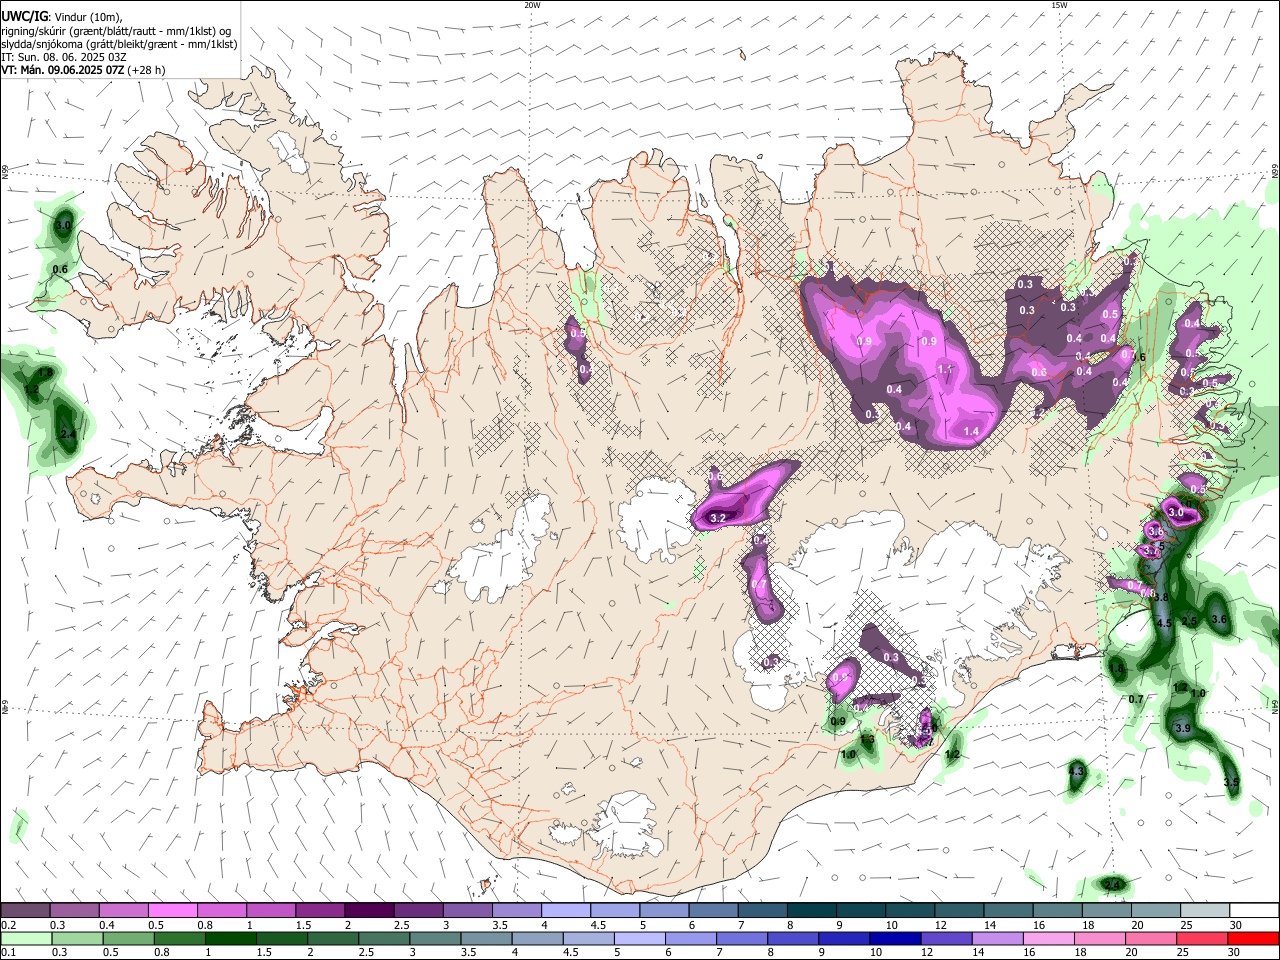Select the light periwinkle 5 swatch, bottom legend row
1280x960 pixels.
(638, 938)
